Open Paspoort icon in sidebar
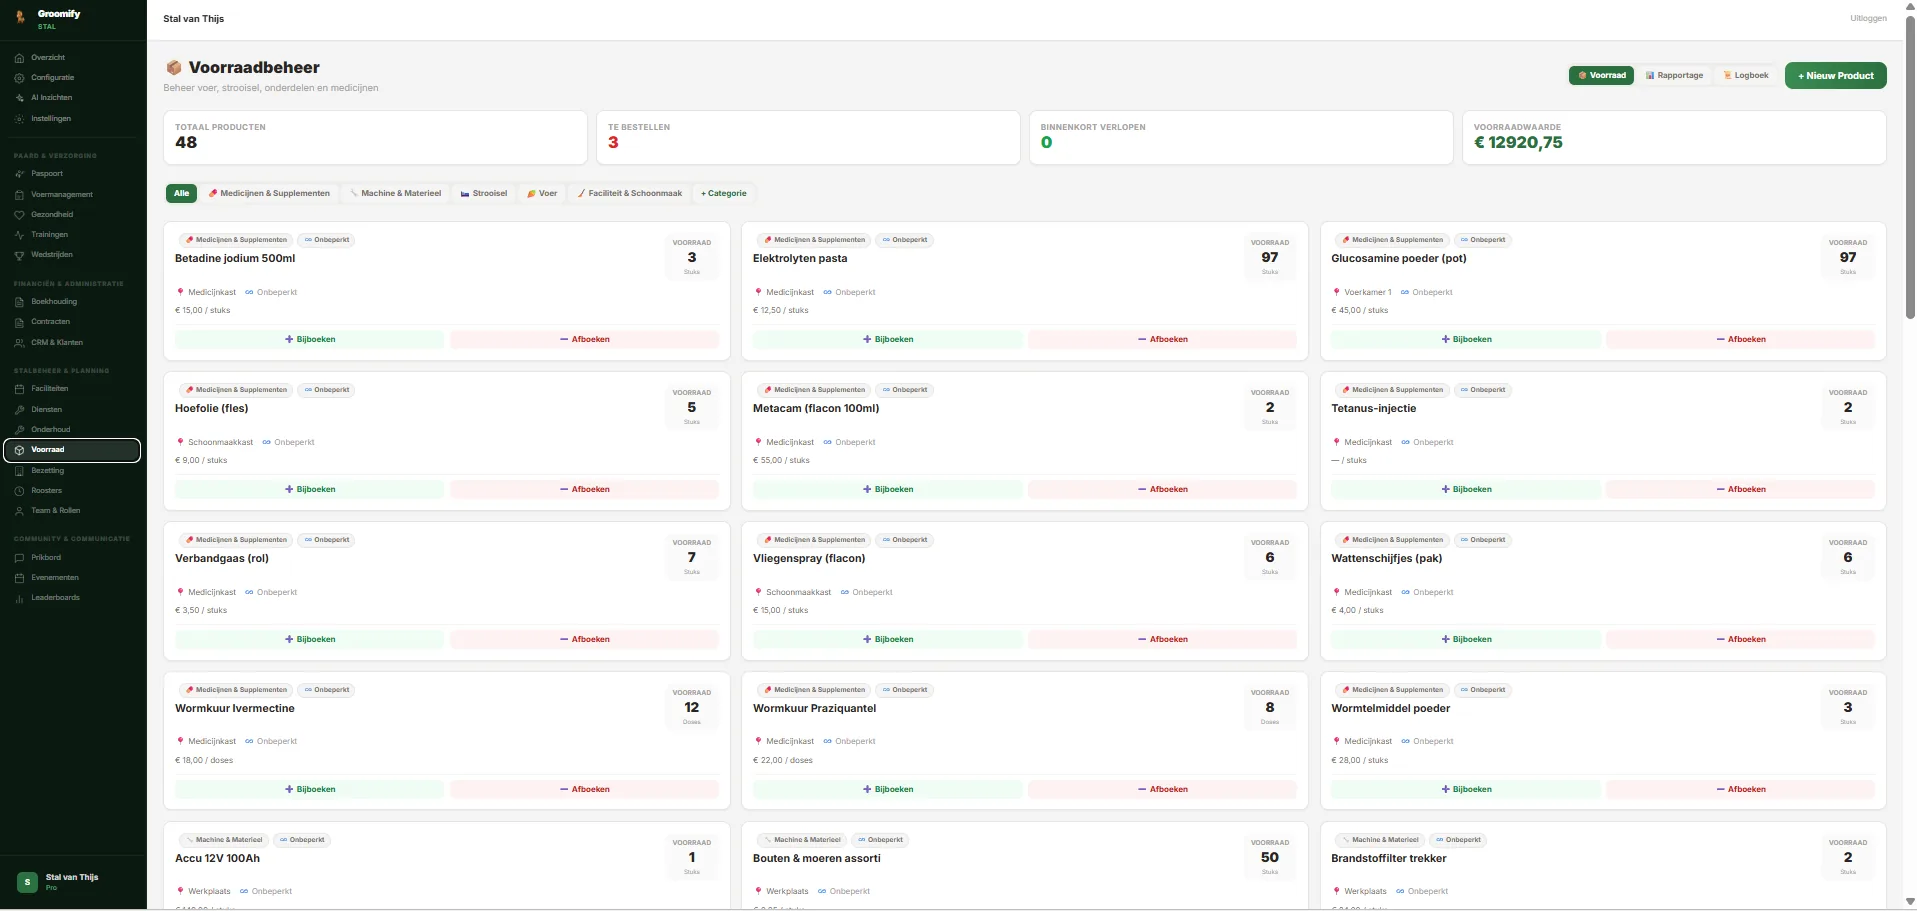The image size is (1917, 911). click(20, 174)
